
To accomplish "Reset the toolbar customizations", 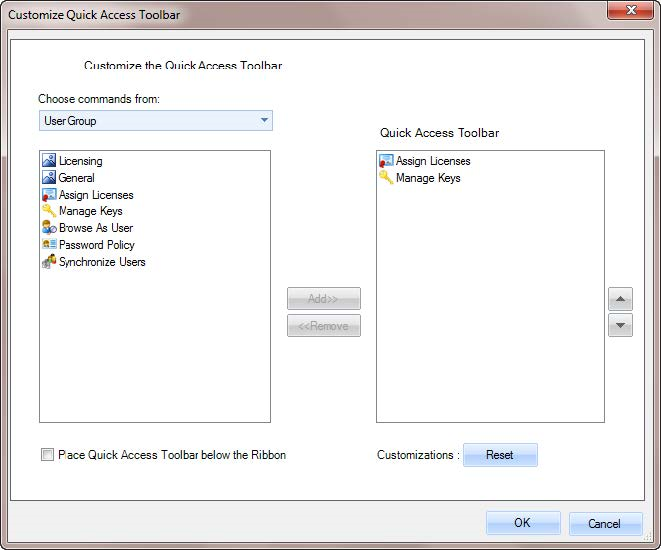I will [500, 455].
